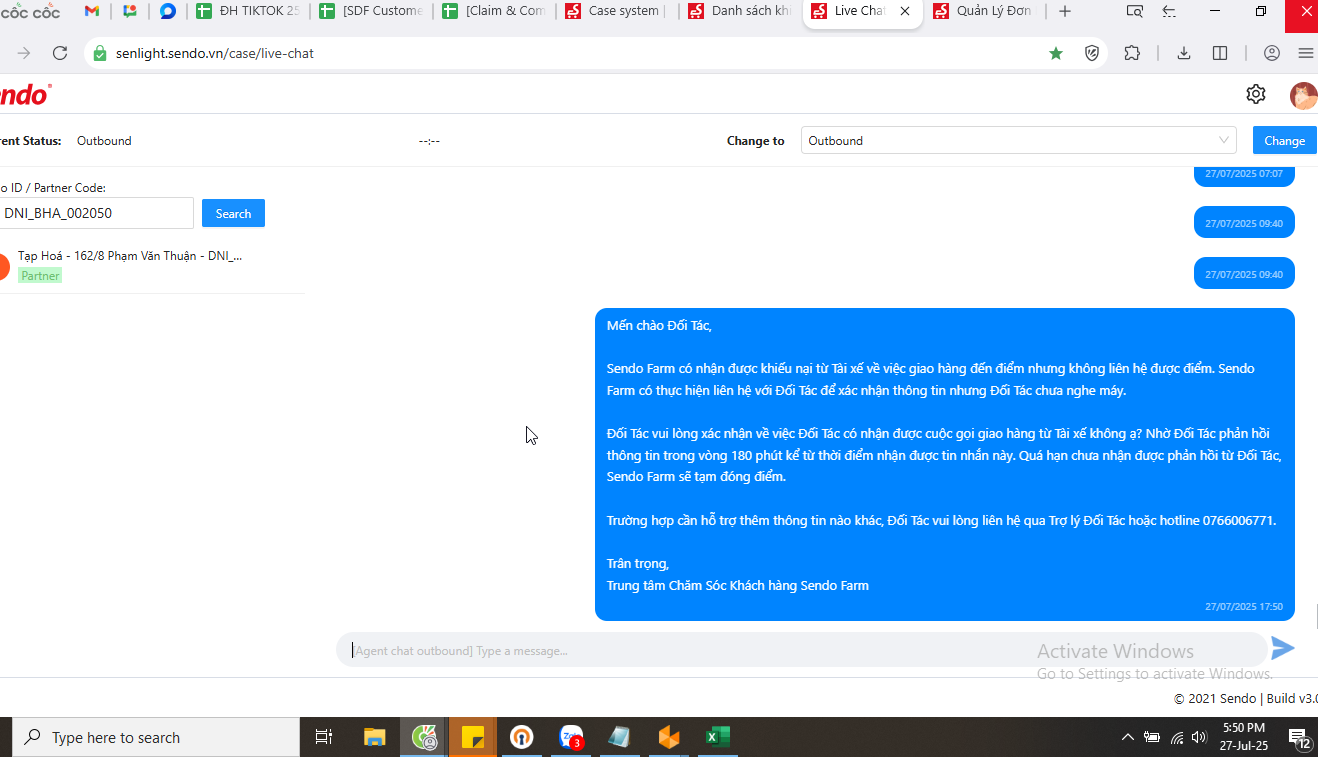
Task: Open File Explorer from taskbar
Action: [x=374, y=737]
